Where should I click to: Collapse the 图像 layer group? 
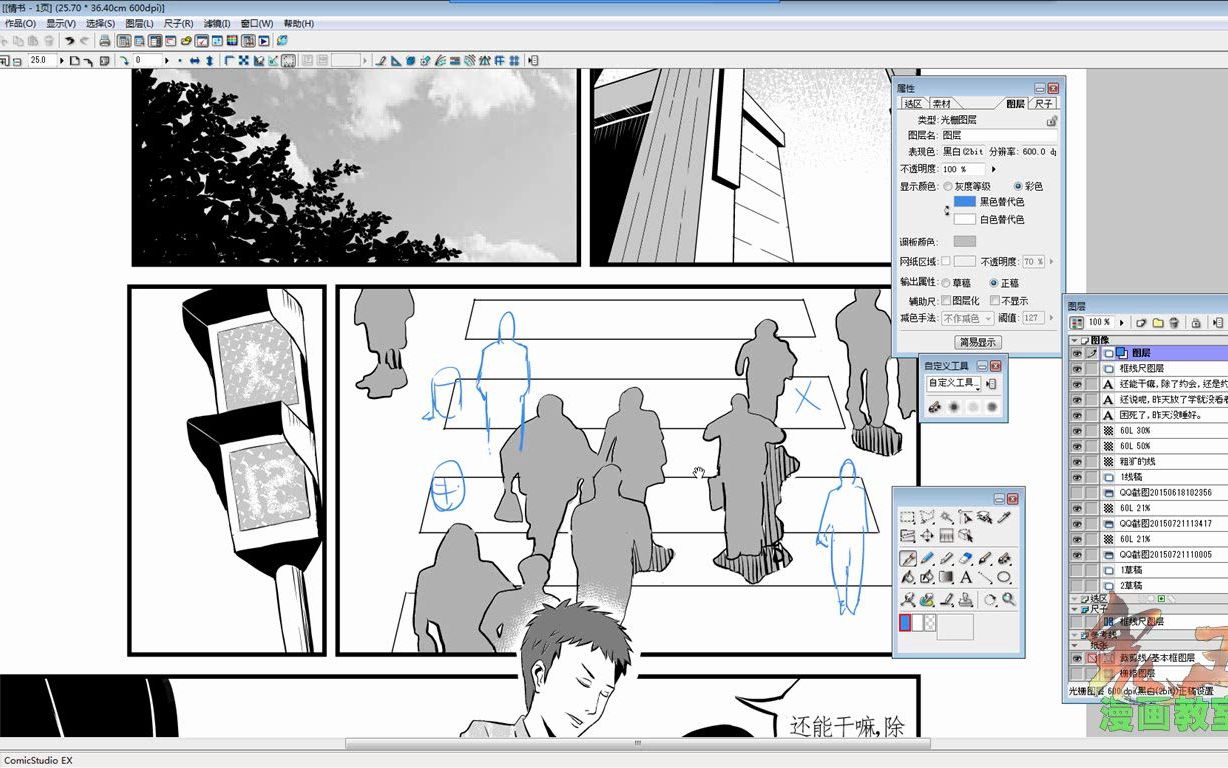[x=1074, y=339]
